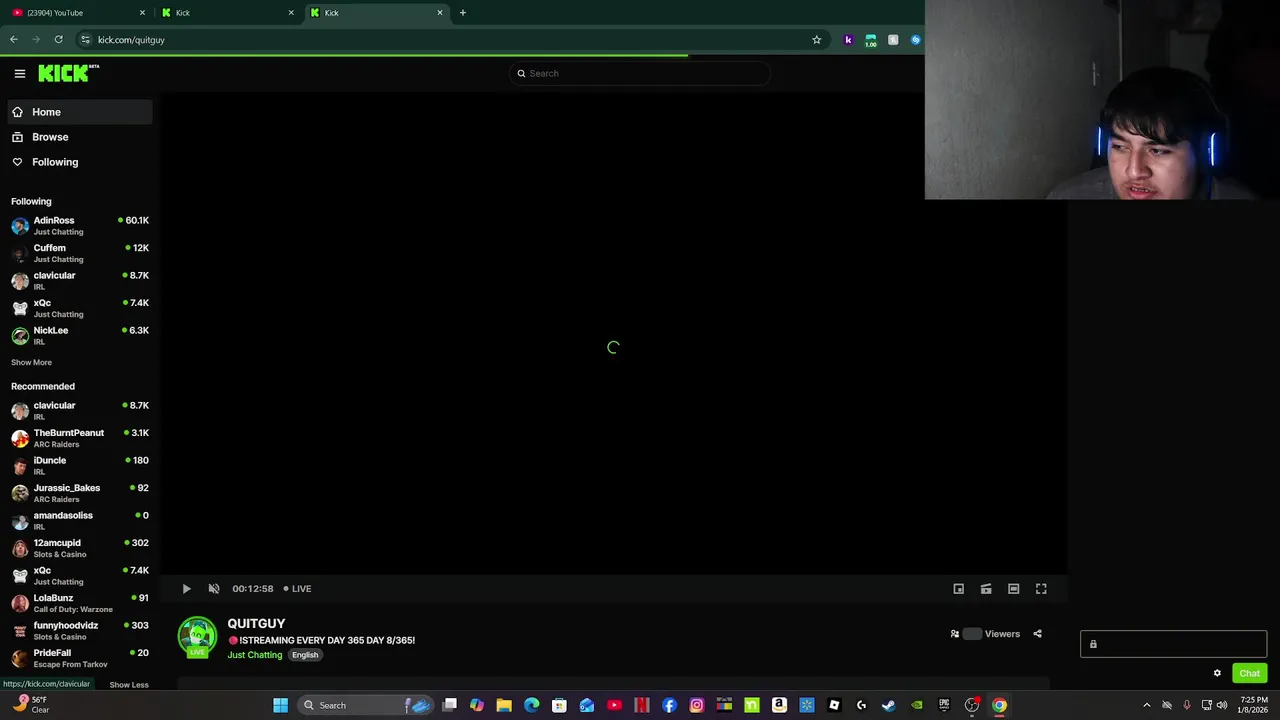This screenshot has height=720, width=1280.
Task: Expand Following list with Show More
Action: (x=31, y=362)
